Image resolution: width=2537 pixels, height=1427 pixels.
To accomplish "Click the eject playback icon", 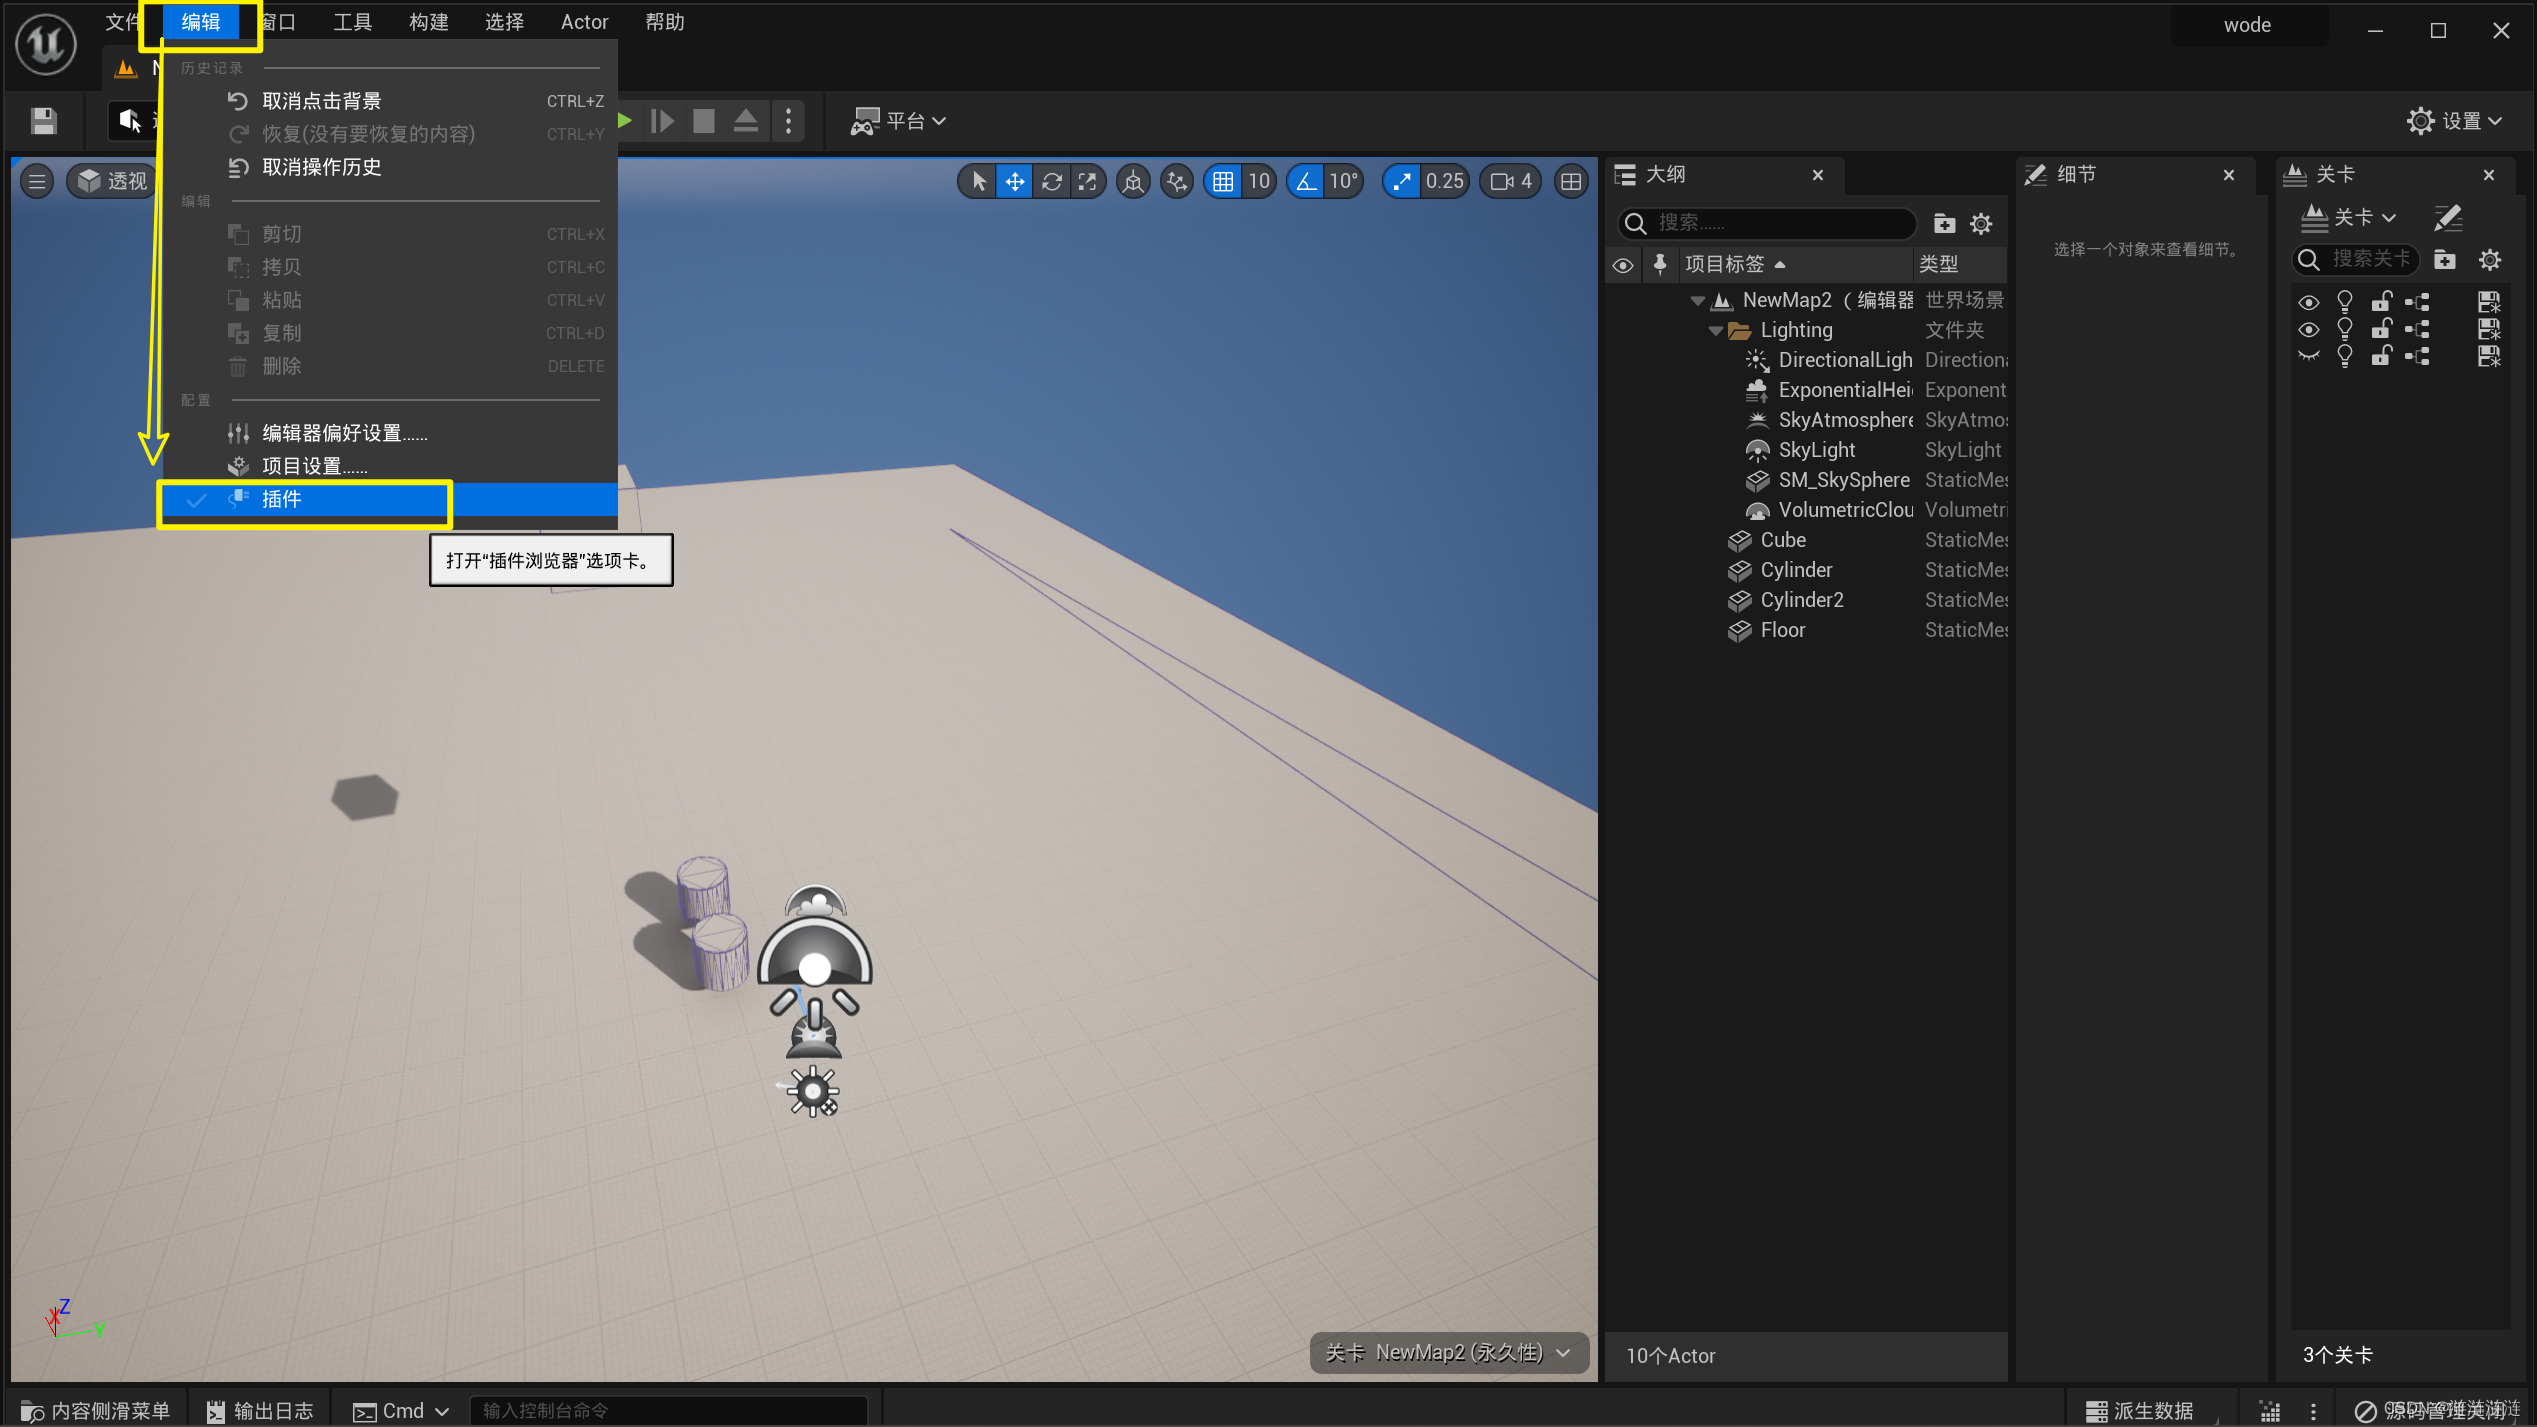I will (x=746, y=121).
